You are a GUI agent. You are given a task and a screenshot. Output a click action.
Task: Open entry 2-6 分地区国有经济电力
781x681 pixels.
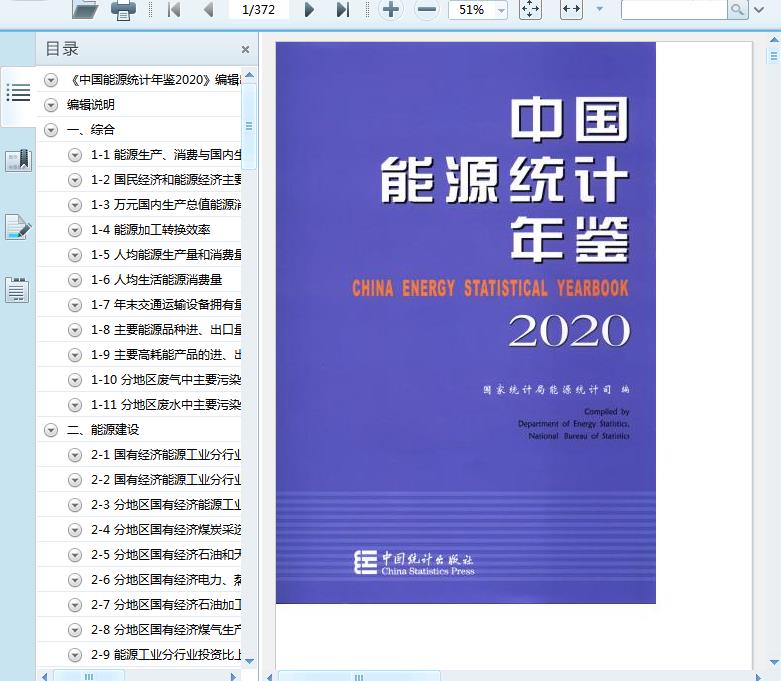click(166, 580)
